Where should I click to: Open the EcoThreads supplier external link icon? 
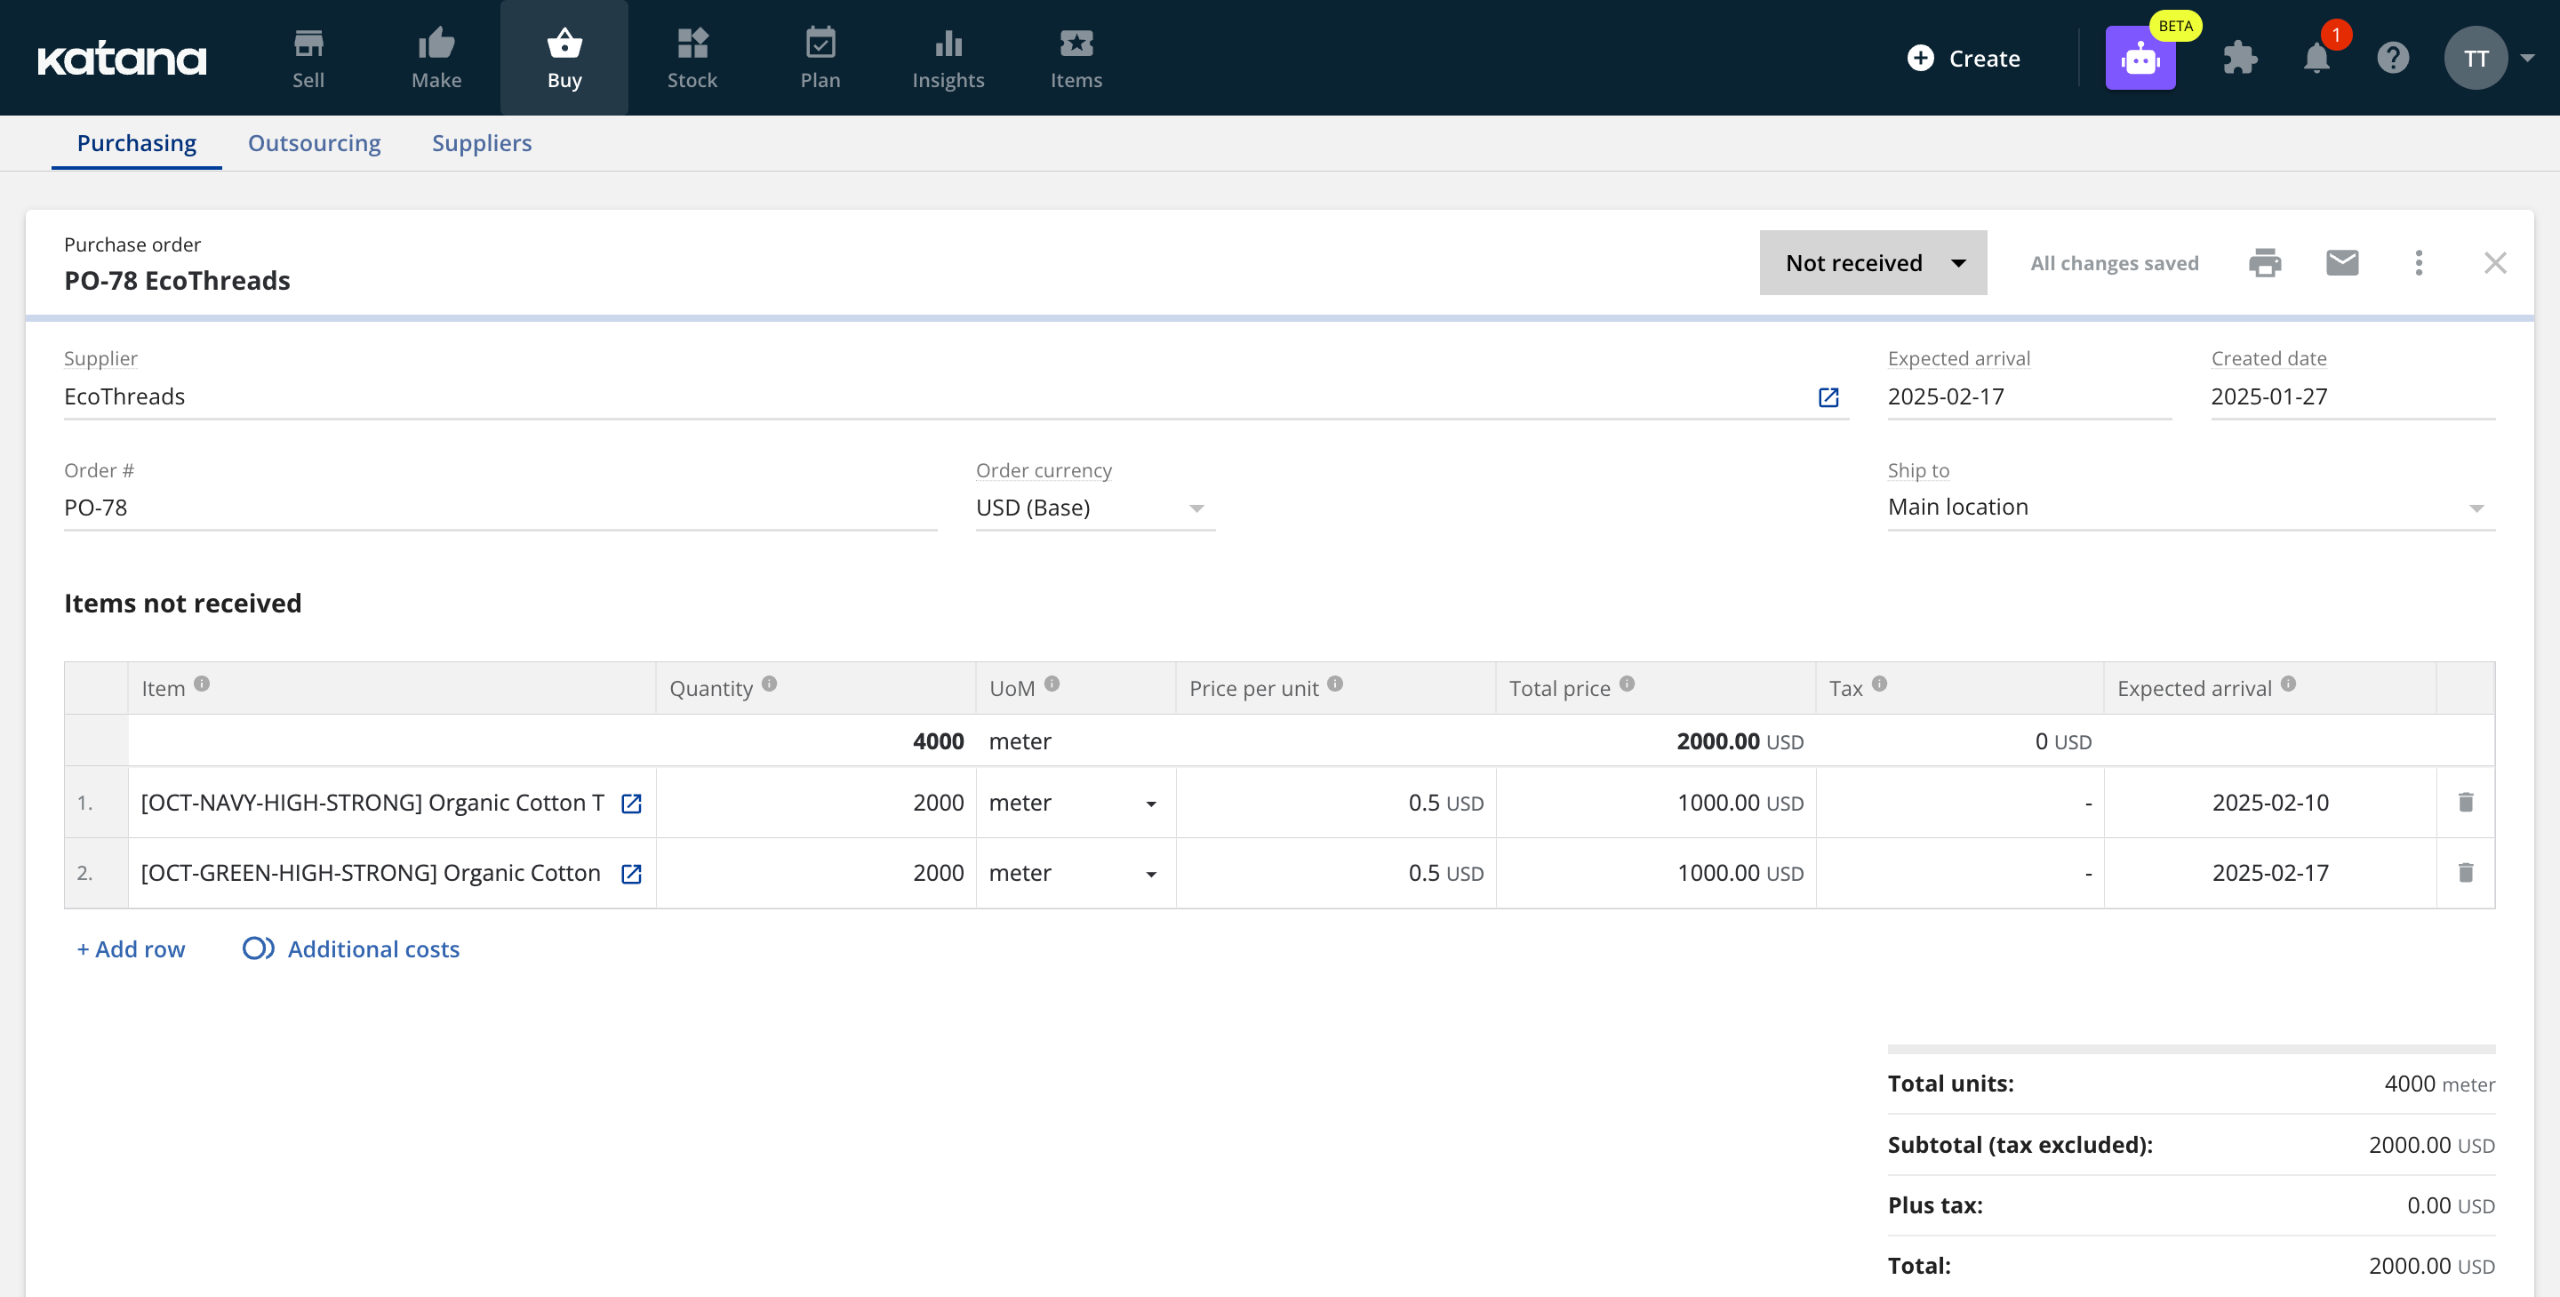click(x=1828, y=397)
